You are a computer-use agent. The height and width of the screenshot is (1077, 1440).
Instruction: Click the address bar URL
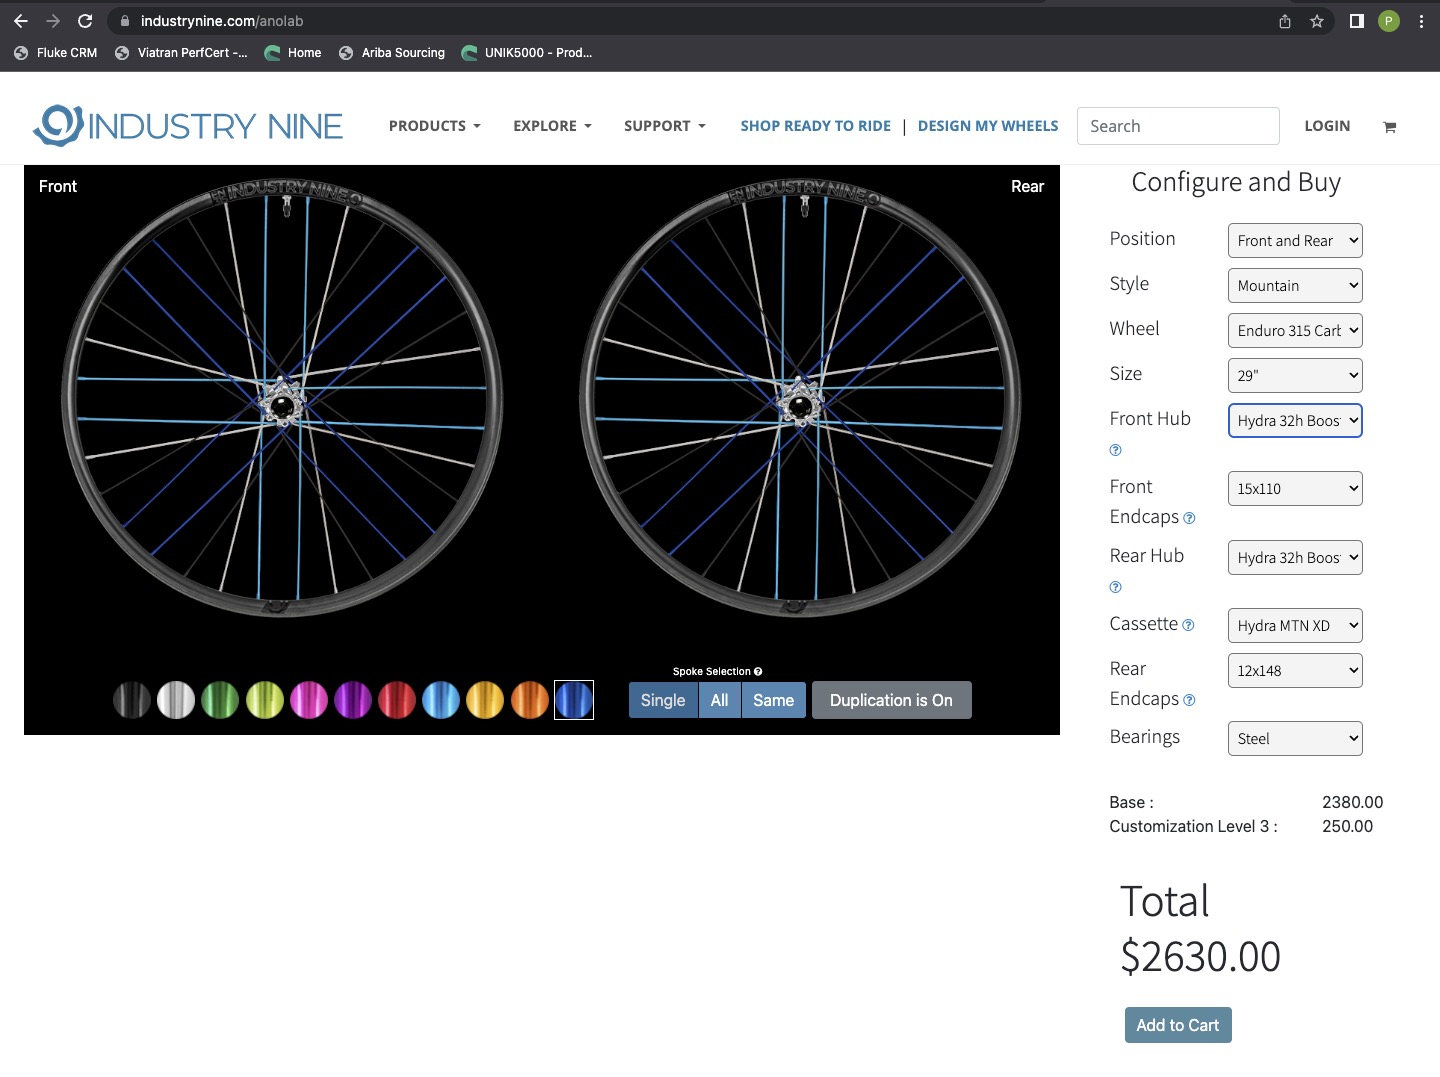[222, 21]
